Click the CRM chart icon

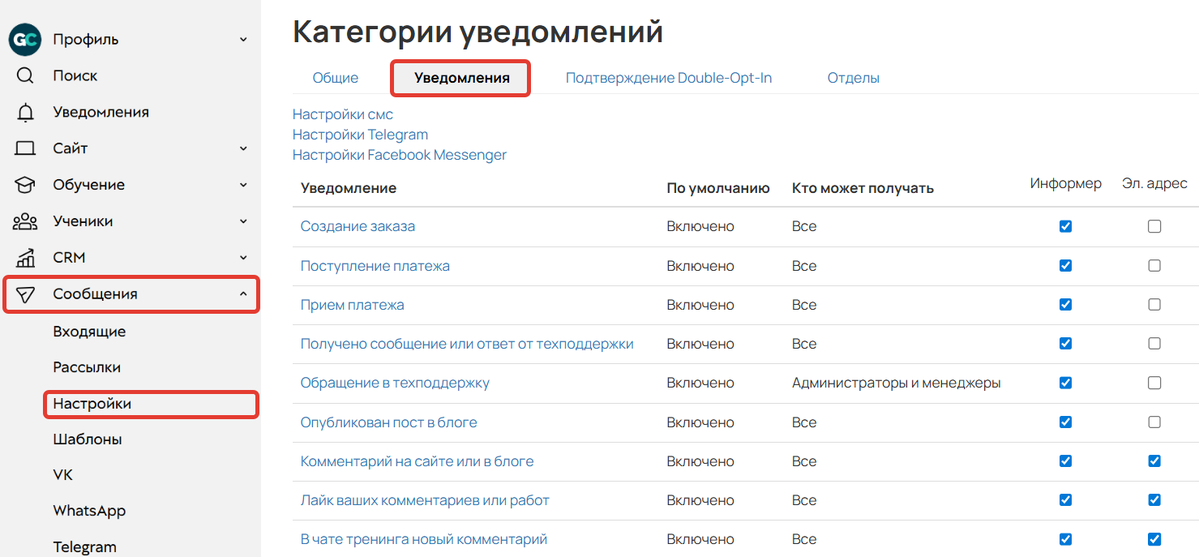(x=25, y=257)
